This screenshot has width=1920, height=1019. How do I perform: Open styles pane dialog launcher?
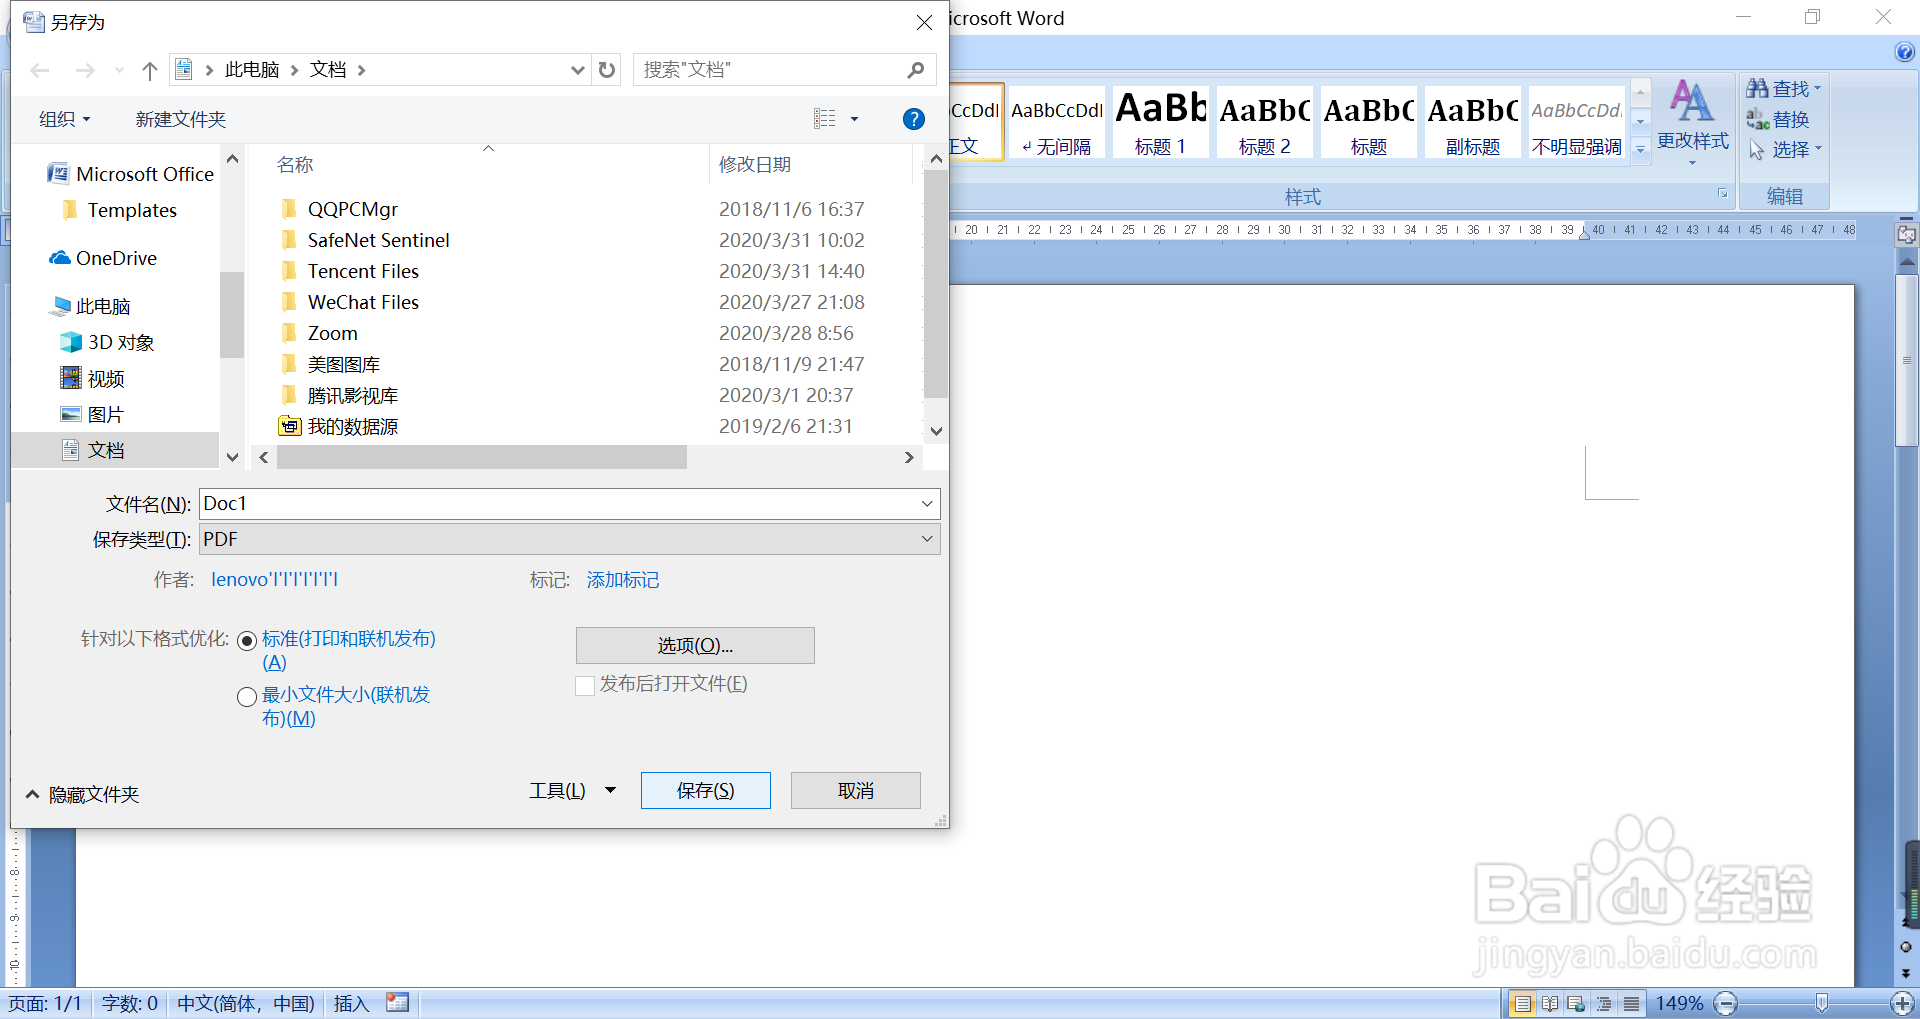pyautogui.click(x=1722, y=194)
